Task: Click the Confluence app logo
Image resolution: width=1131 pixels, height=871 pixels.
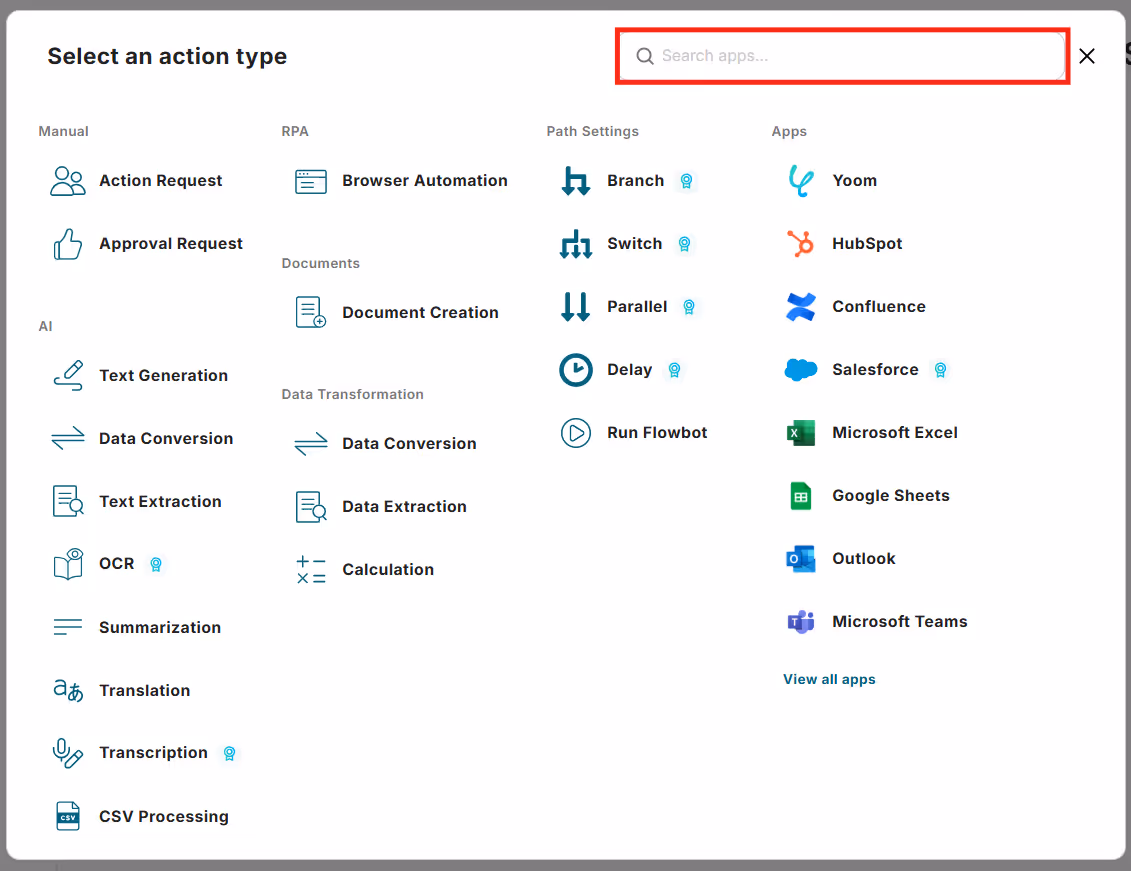Action: pos(801,306)
